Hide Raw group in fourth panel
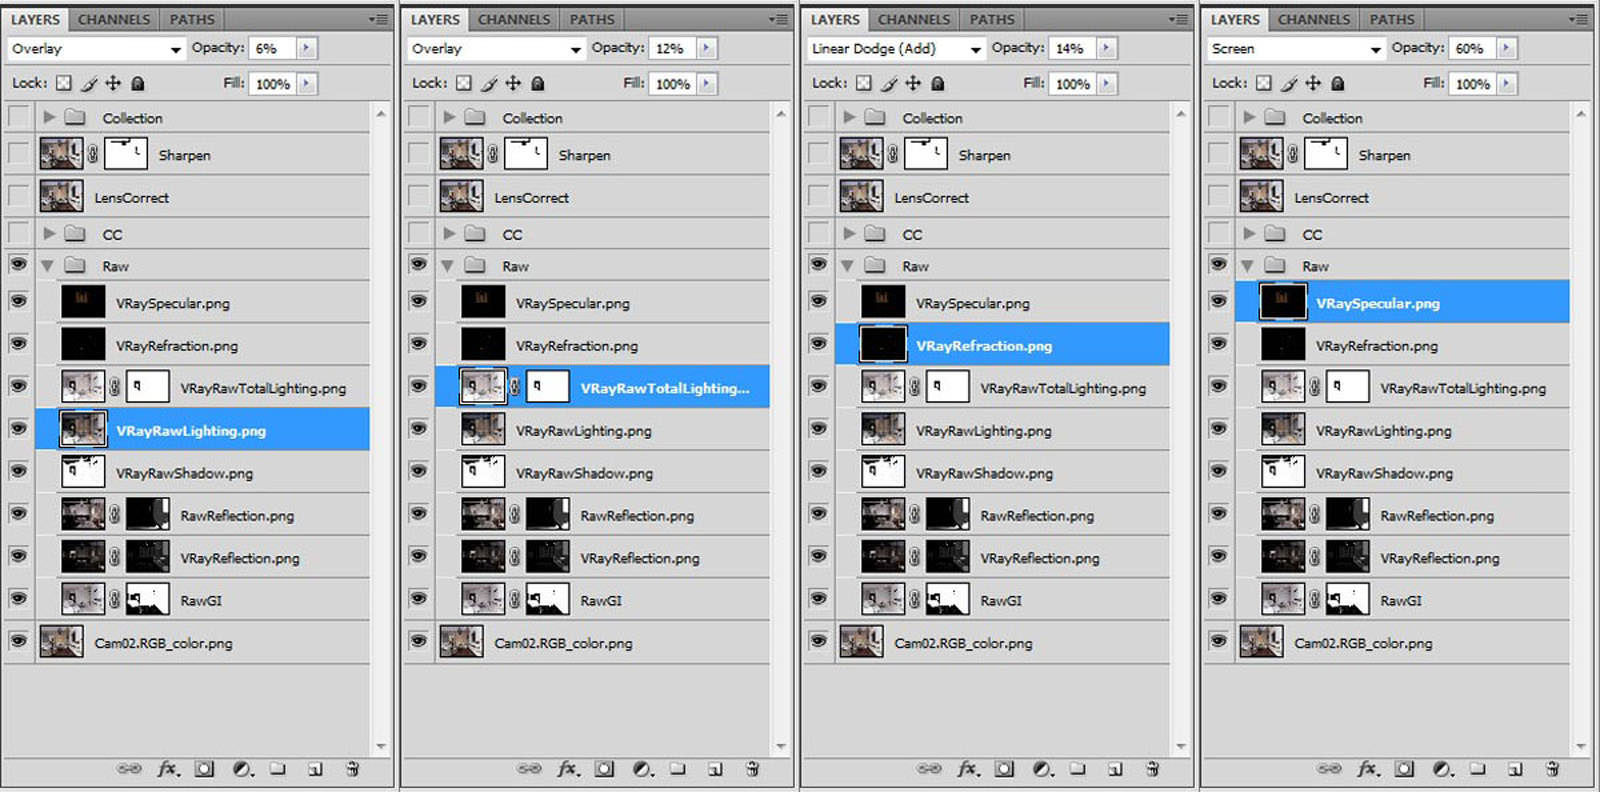 1218,264
